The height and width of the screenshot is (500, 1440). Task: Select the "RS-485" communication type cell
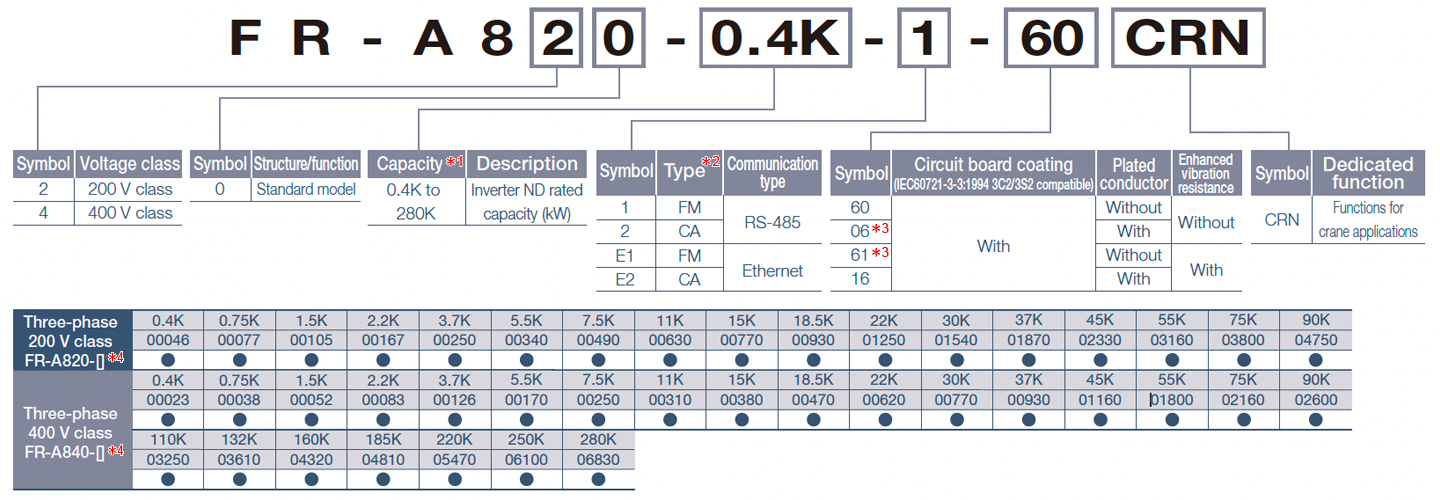point(772,222)
